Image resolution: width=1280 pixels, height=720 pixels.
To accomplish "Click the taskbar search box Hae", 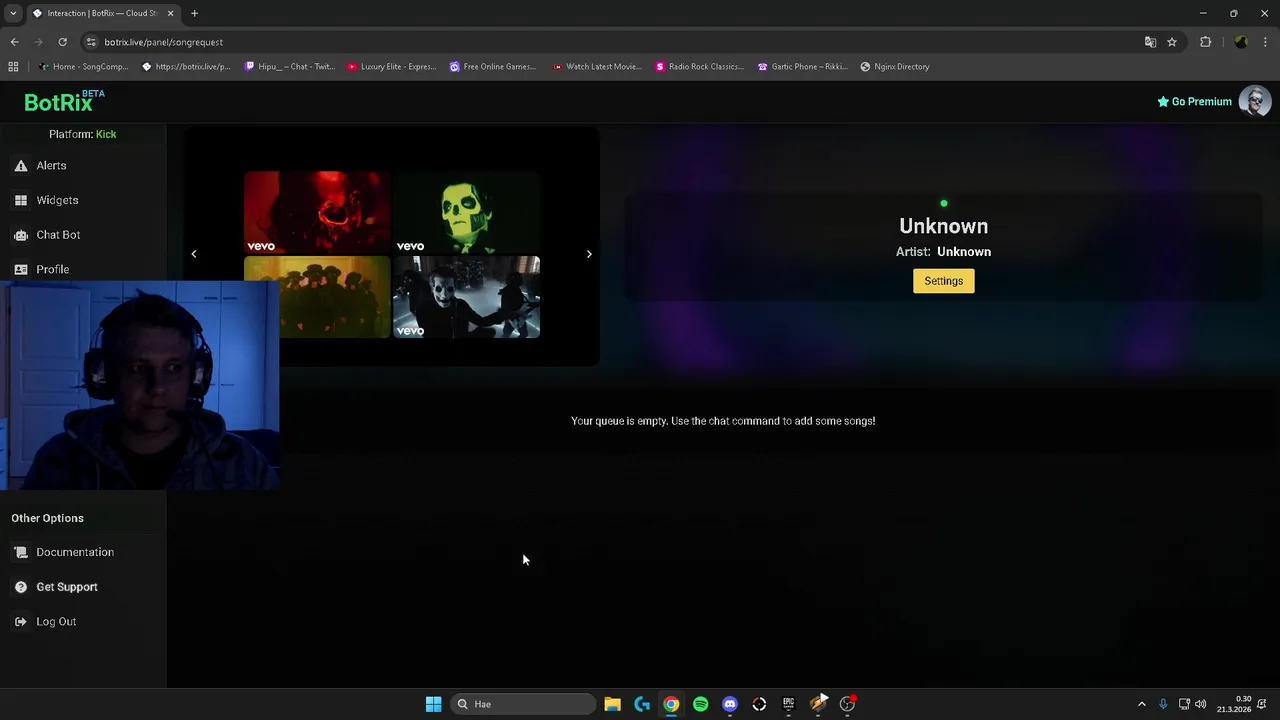I will 523,704.
